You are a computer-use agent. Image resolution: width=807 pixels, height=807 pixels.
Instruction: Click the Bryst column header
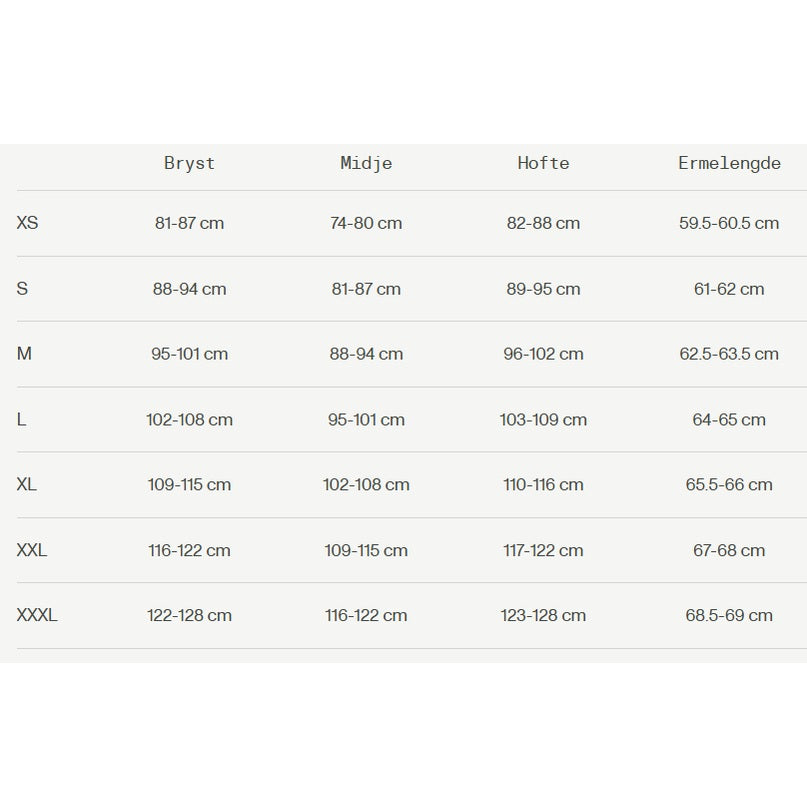tap(189, 163)
